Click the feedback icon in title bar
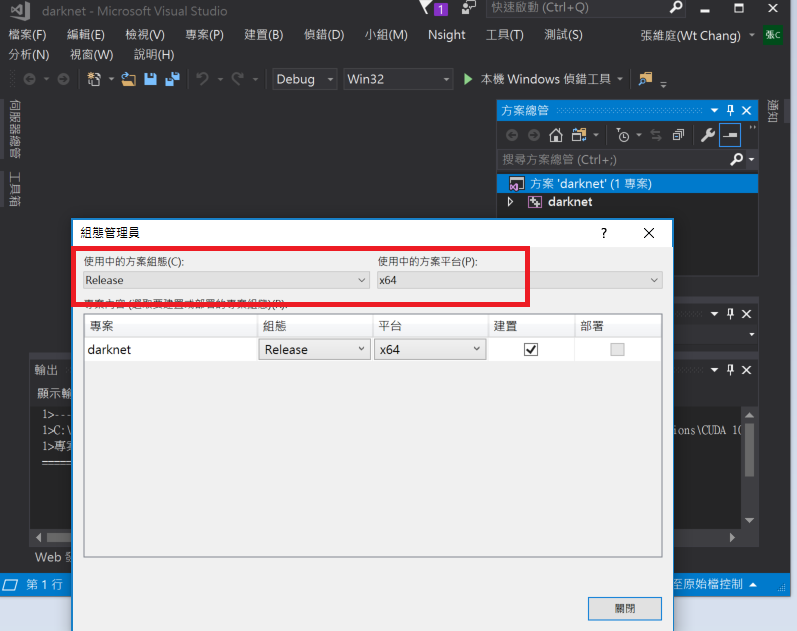Image resolution: width=797 pixels, height=631 pixels. [x=469, y=7]
